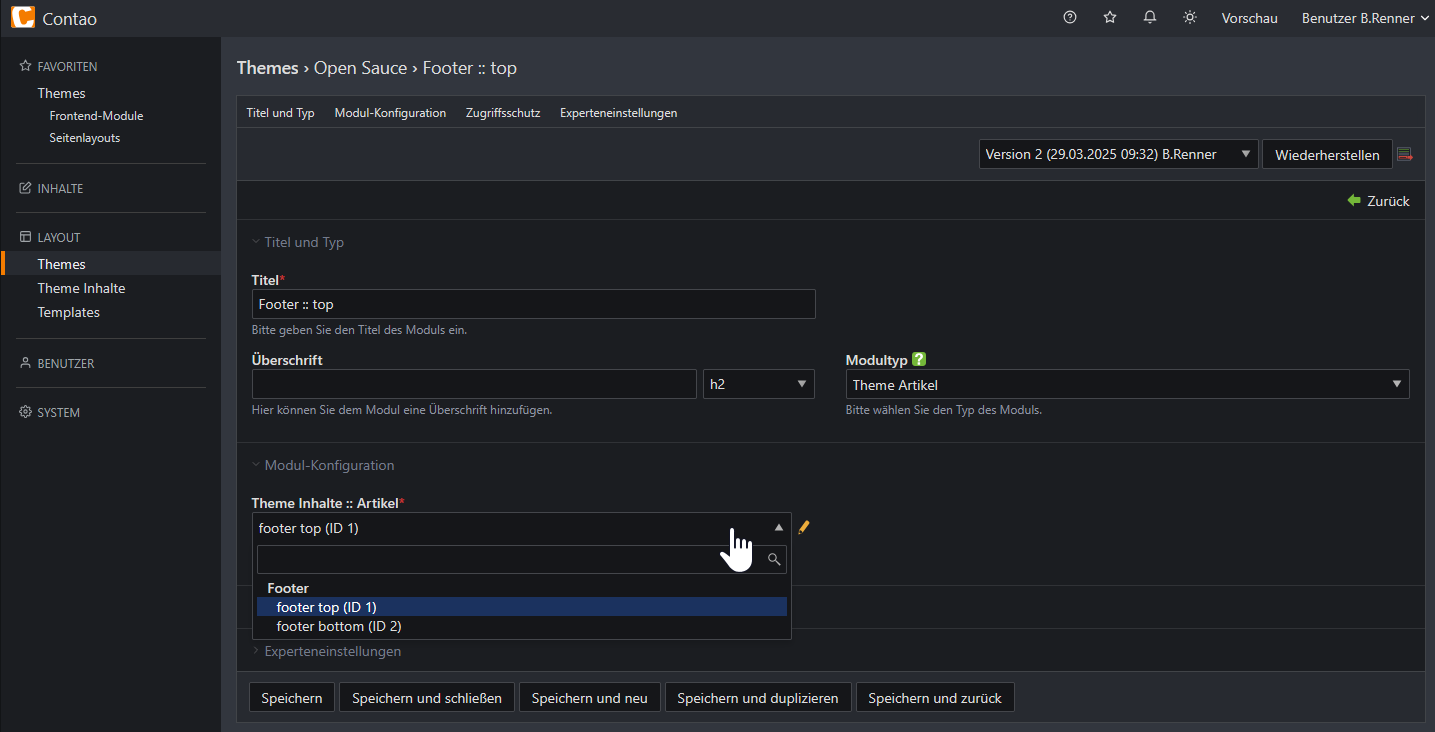Select footer bottom (ID 2) option
1435x732 pixels.
522,626
